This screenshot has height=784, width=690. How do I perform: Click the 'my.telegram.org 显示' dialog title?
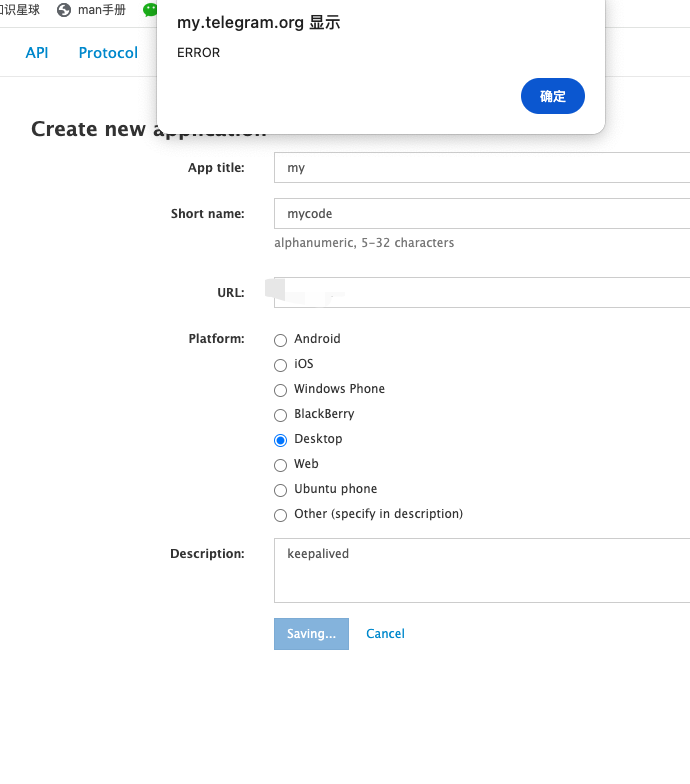pyautogui.click(x=258, y=22)
